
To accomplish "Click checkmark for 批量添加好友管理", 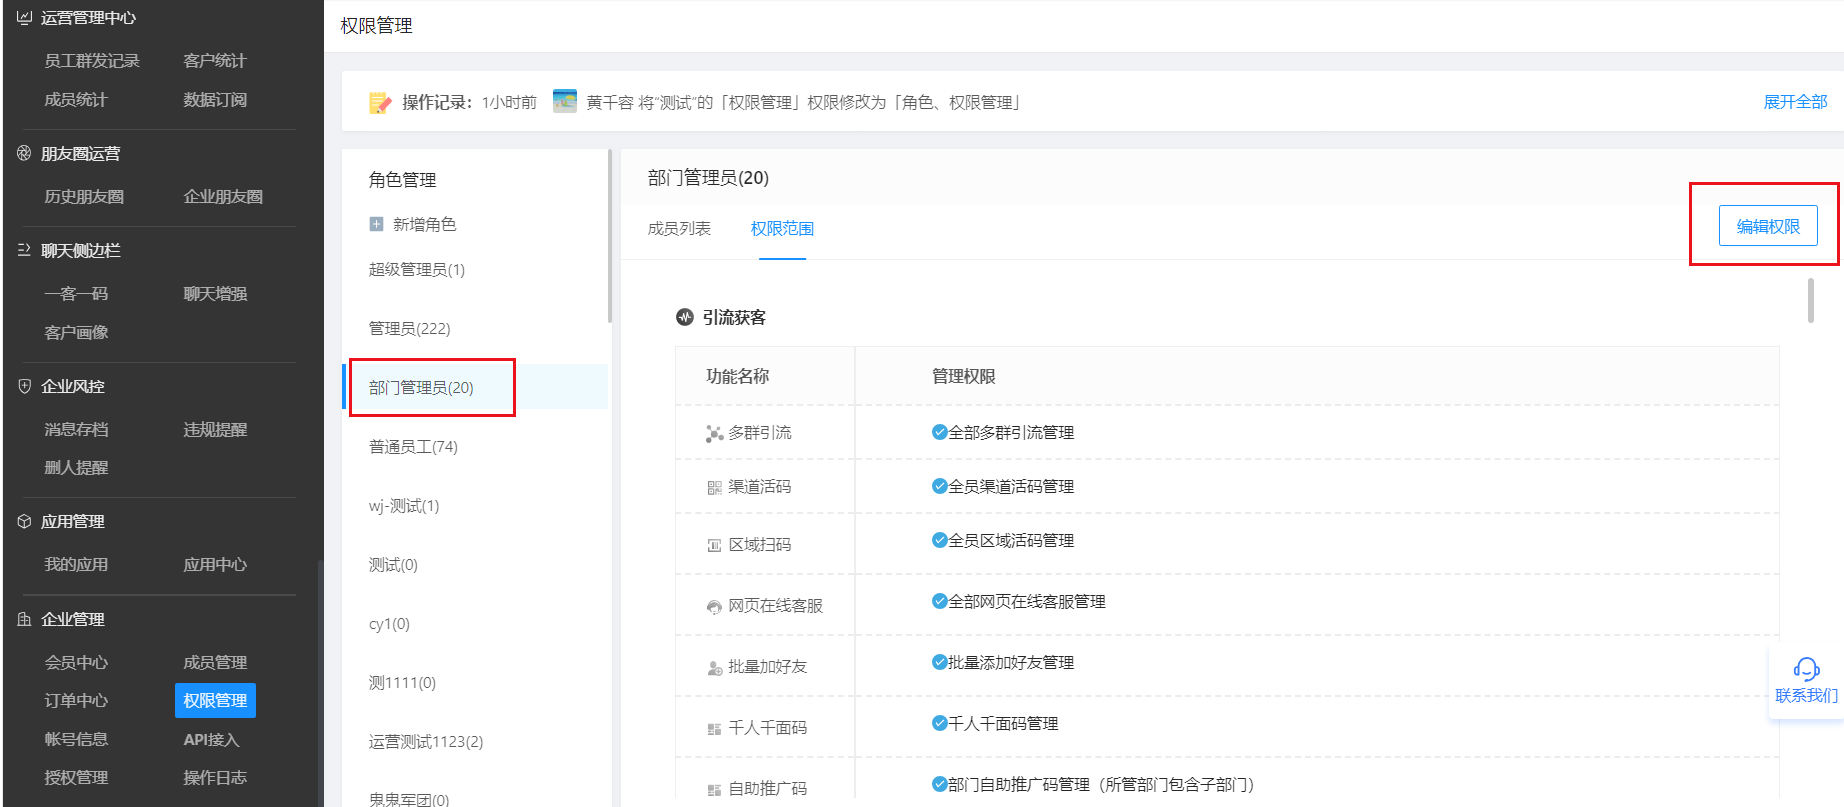I will tap(939, 662).
